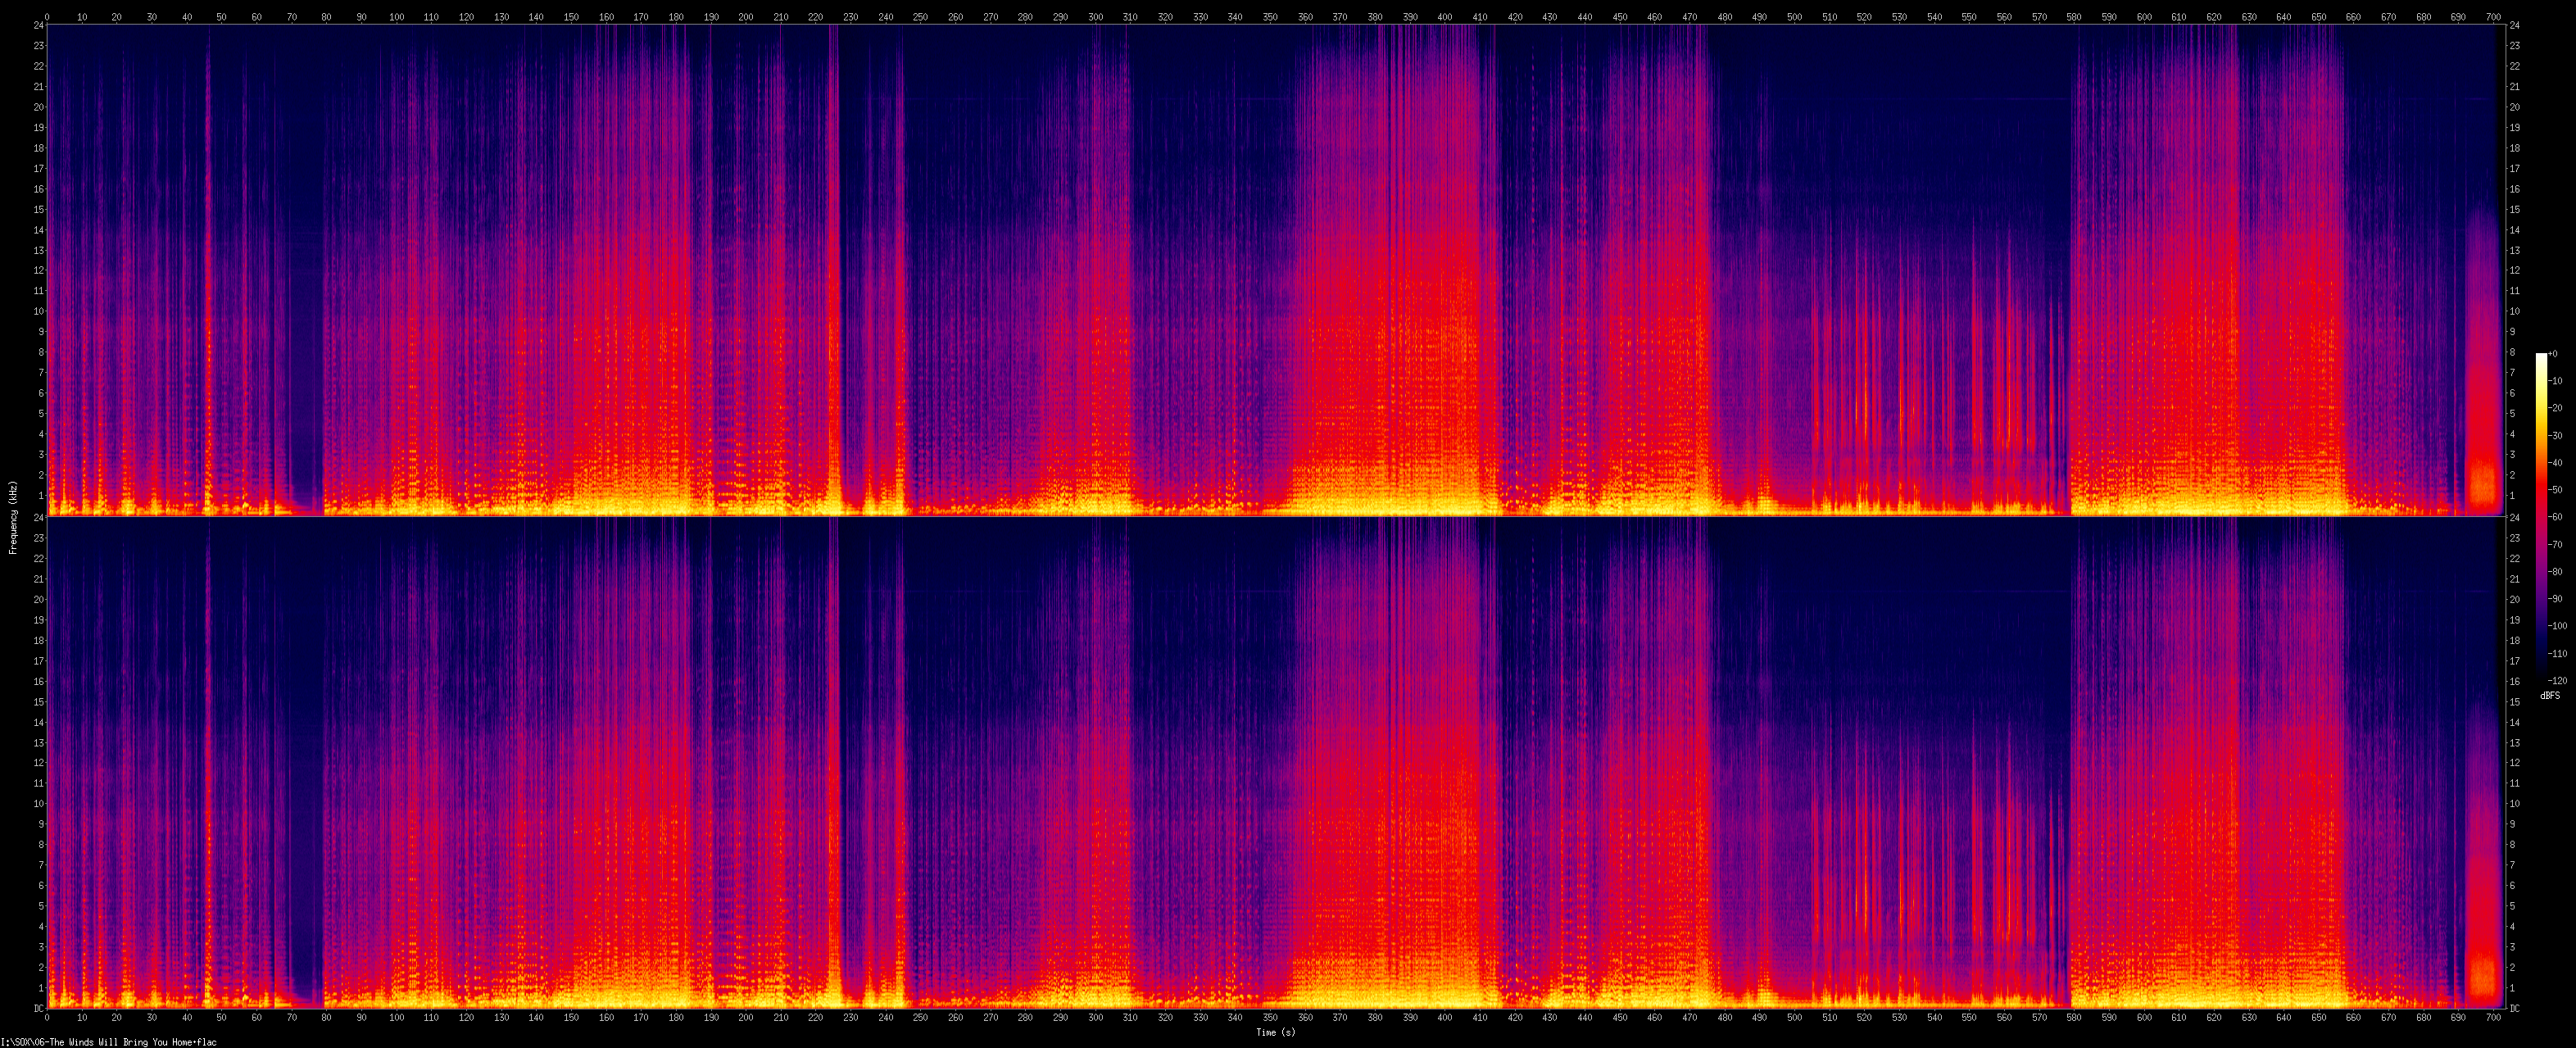
Task: Click the 0 tick on top time axis
Action: [47, 17]
